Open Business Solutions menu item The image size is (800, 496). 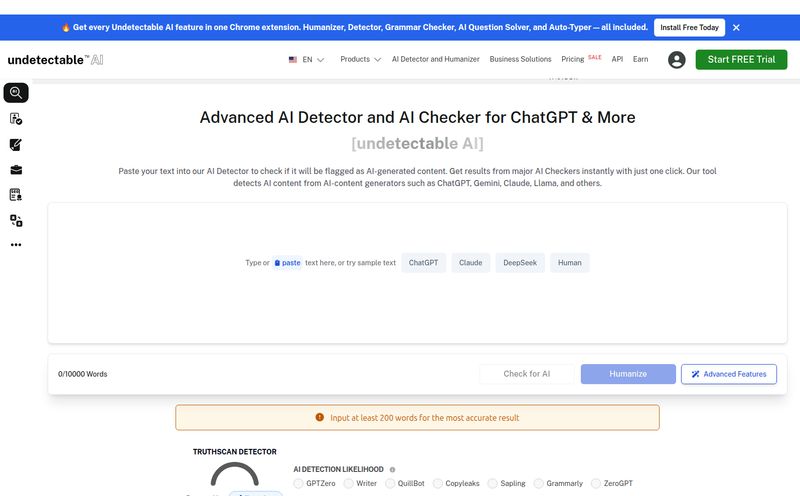tap(520, 59)
